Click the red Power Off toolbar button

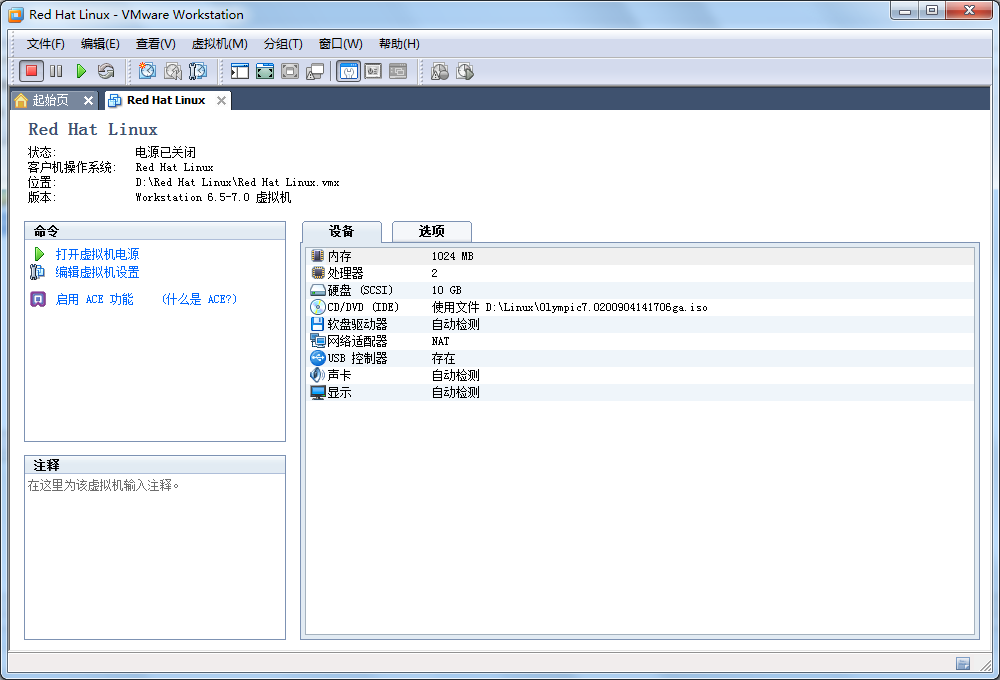(31, 71)
